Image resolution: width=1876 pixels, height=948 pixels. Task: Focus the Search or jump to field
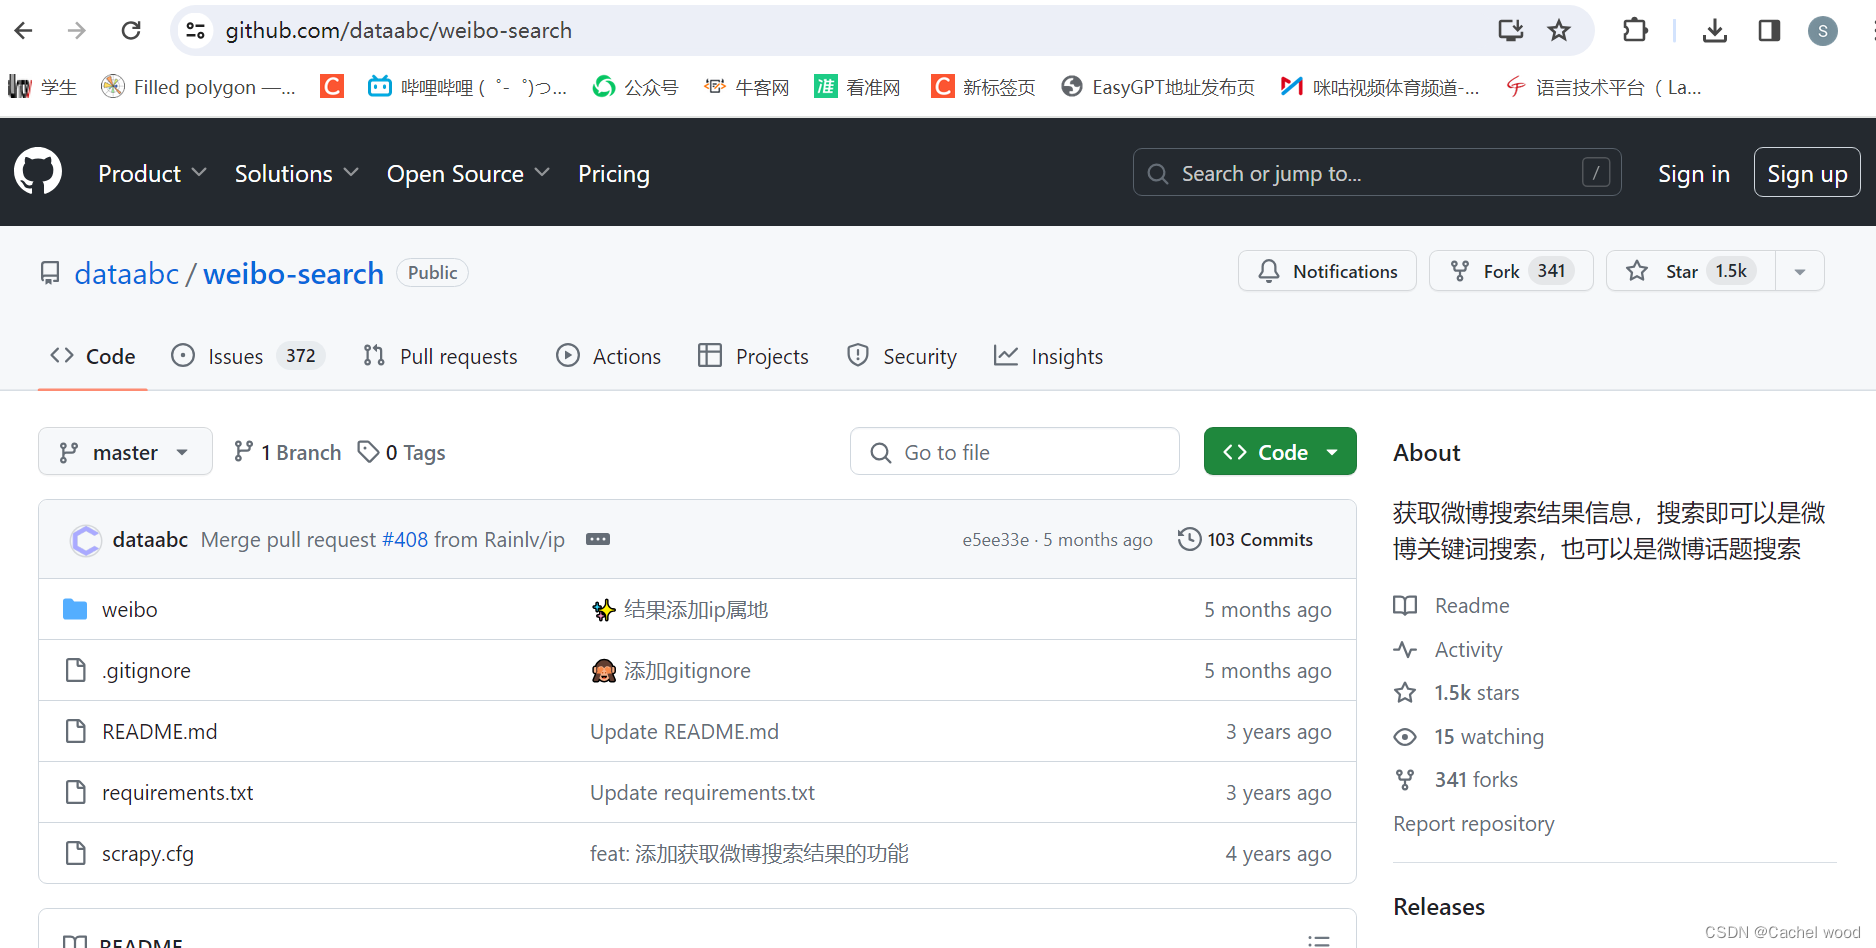(x=1377, y=173)
